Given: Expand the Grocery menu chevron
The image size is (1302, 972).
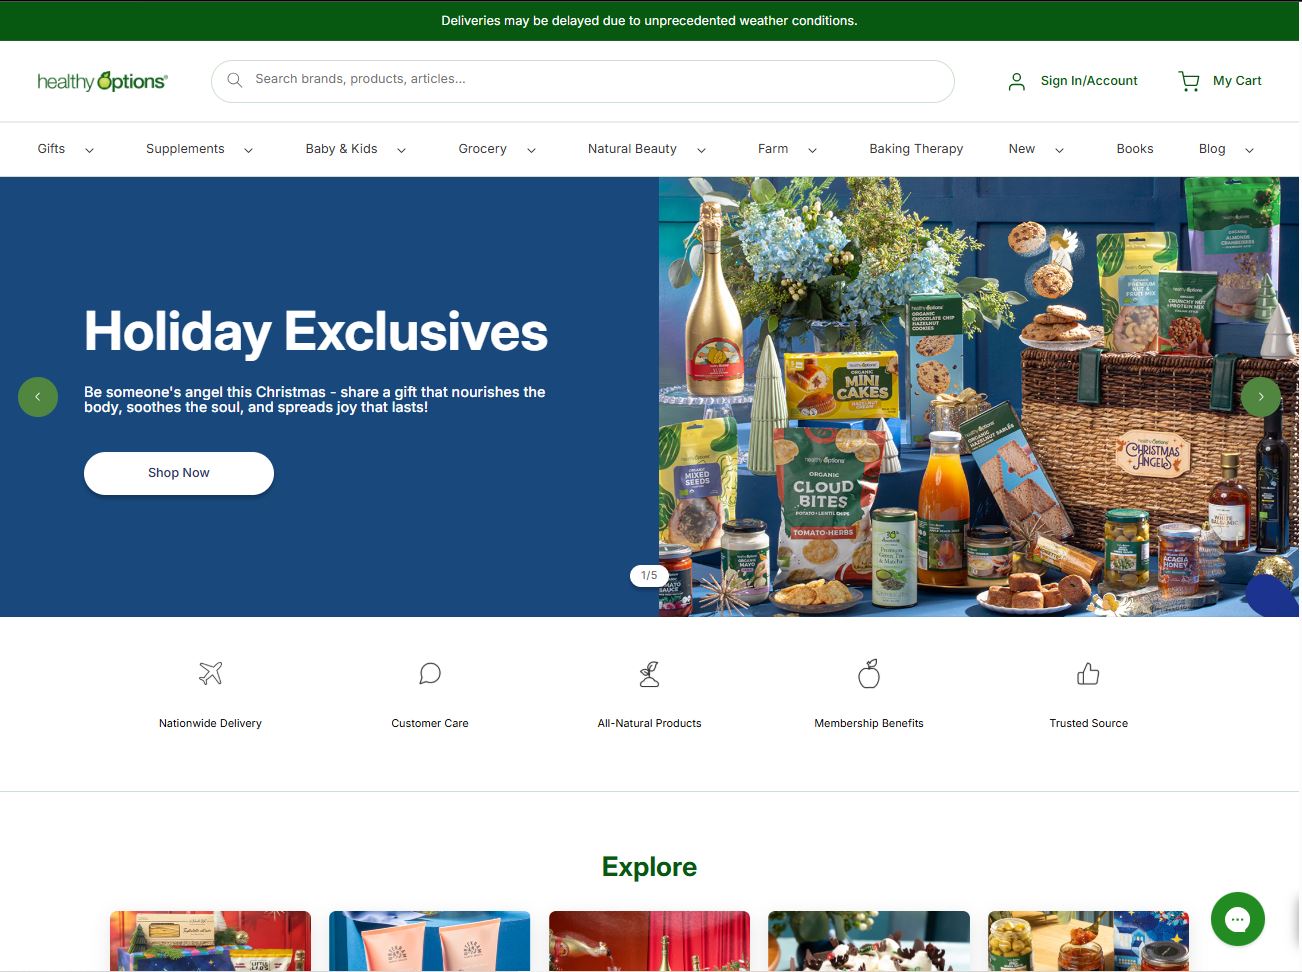Looking at the screenshot, I should (531, 150).
